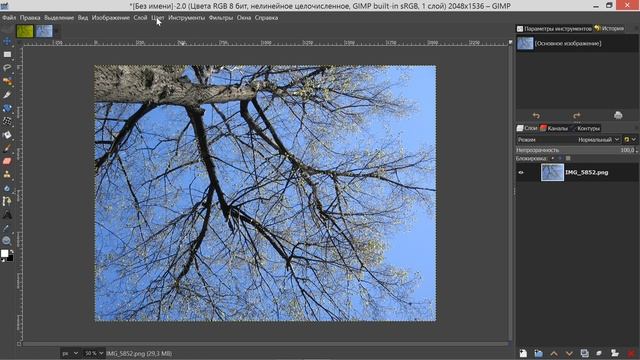The image size is (640, 360).
Task: Select the Text tool
Action: (7, 215)
